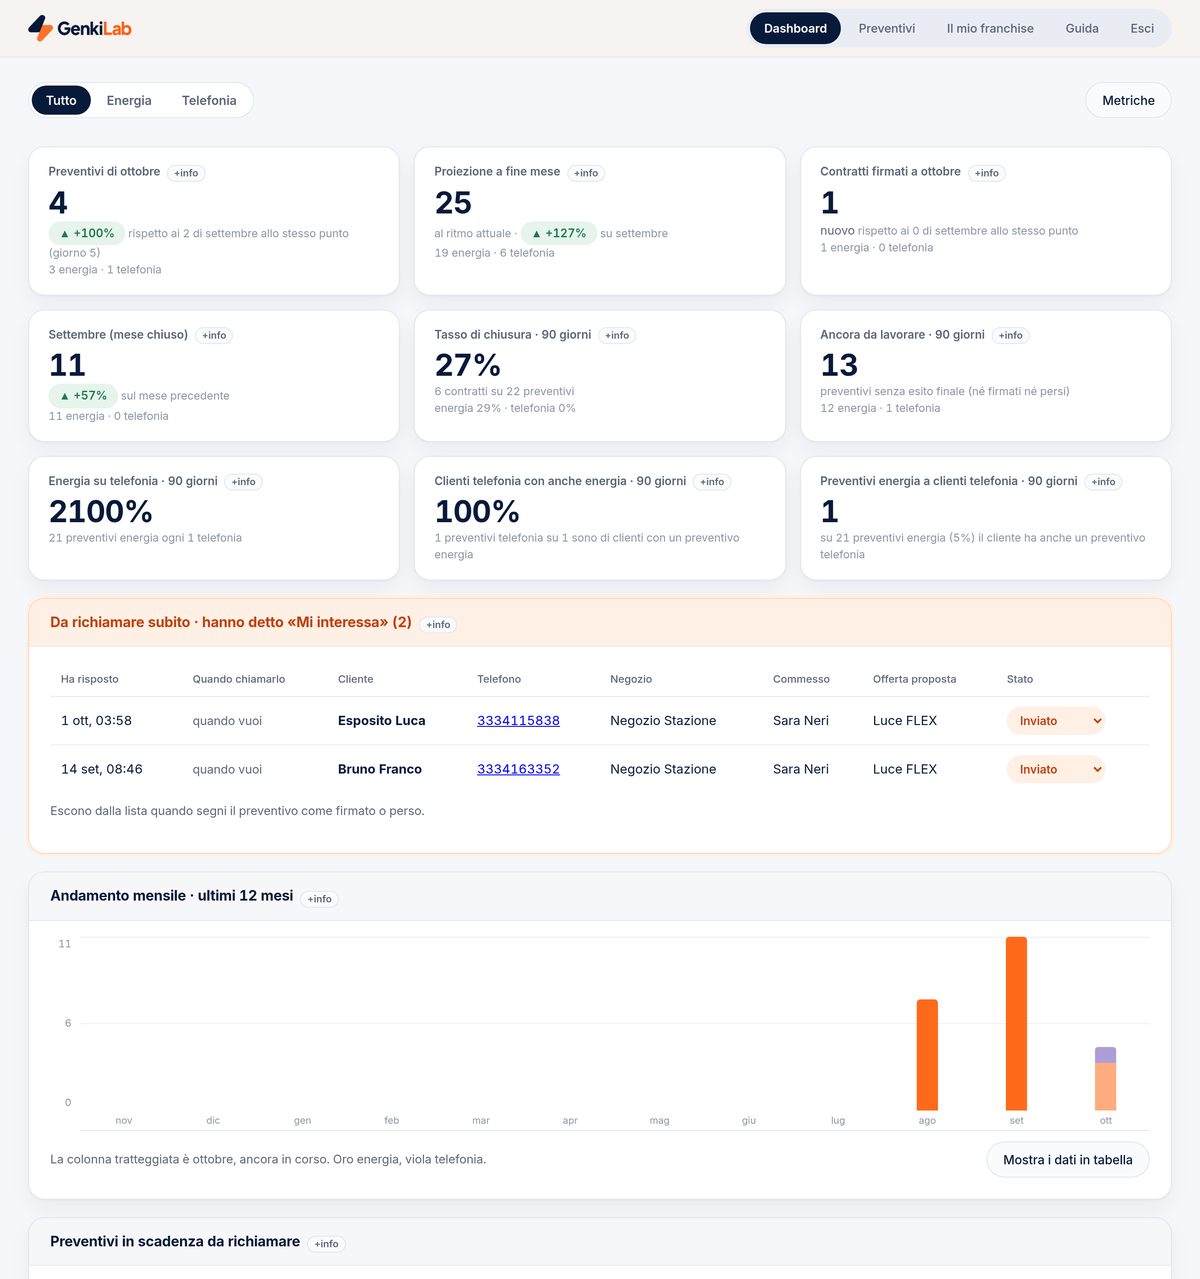Go to Dashboard in top navigation
The image size is (1200, 1279).
click(795, 28)
